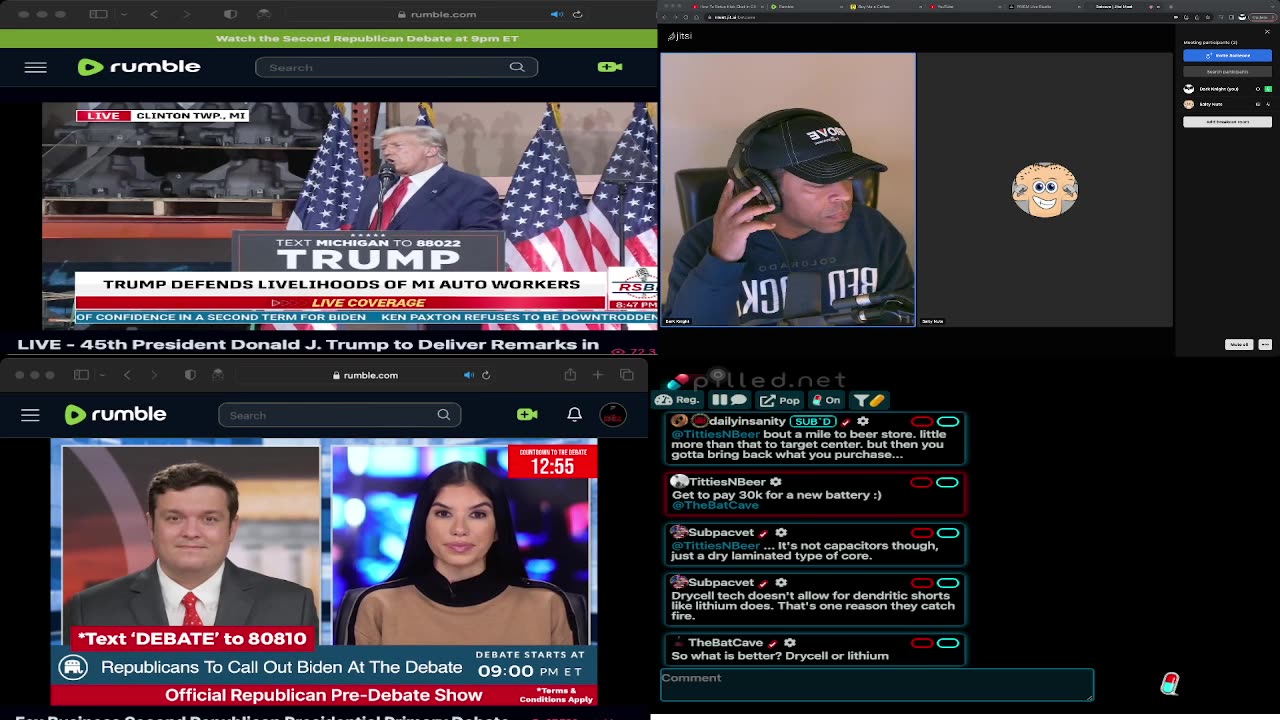Click the green upload camera icon in bottom Rumble window

tap(527, 414)
